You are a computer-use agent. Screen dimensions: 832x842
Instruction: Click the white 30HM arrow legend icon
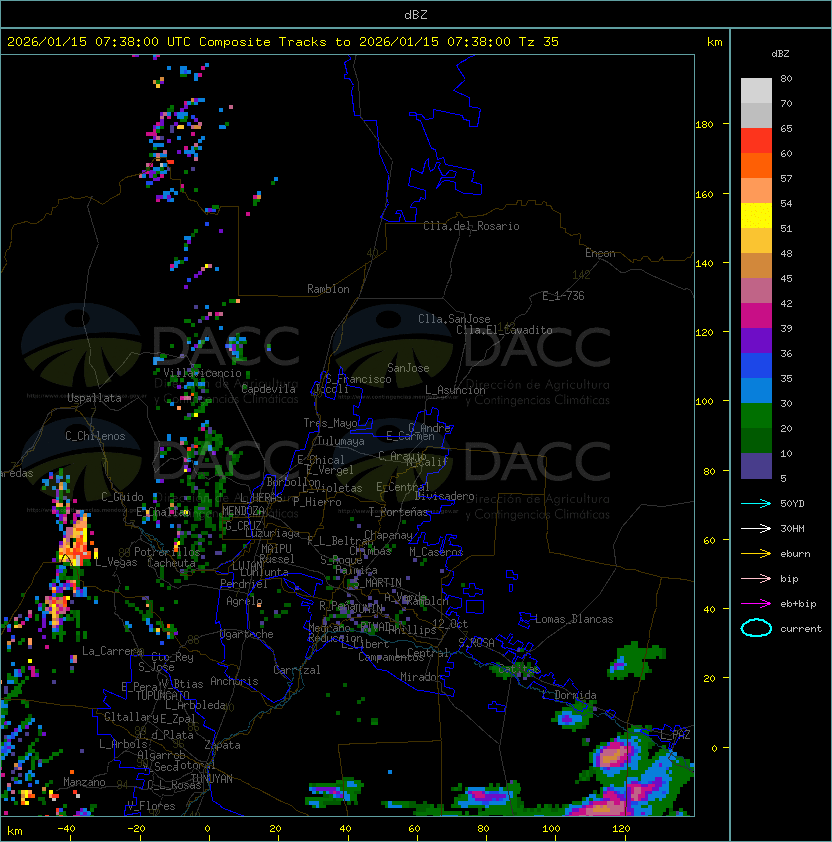[756, 529]
